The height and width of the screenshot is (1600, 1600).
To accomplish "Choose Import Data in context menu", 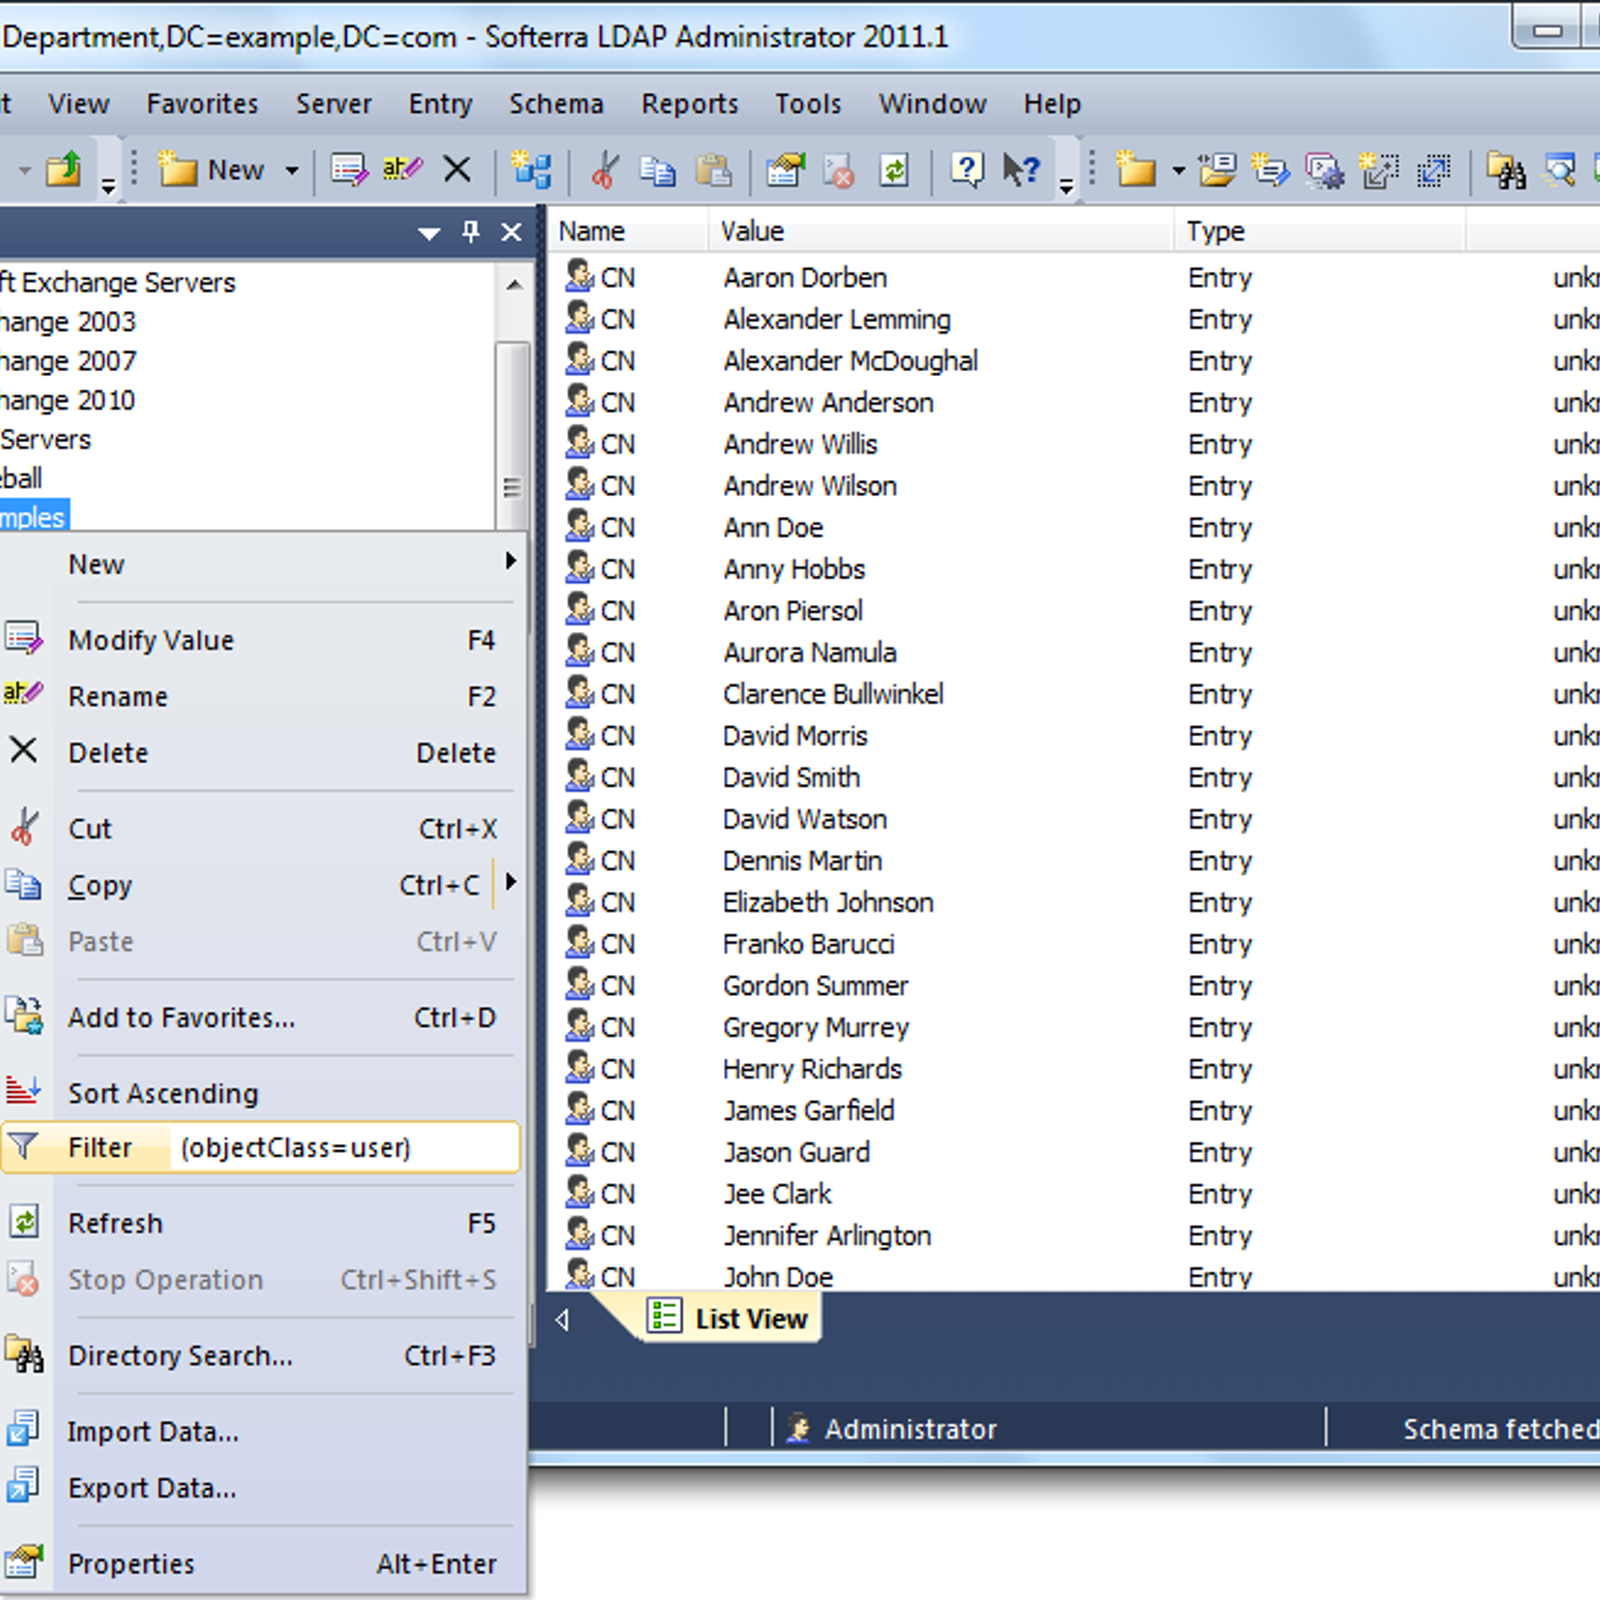I will [262, 1431].
